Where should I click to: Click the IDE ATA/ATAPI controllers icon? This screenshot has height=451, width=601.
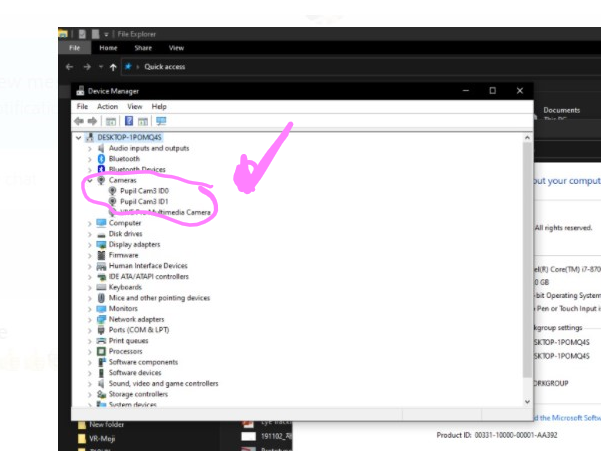[101, 277]
